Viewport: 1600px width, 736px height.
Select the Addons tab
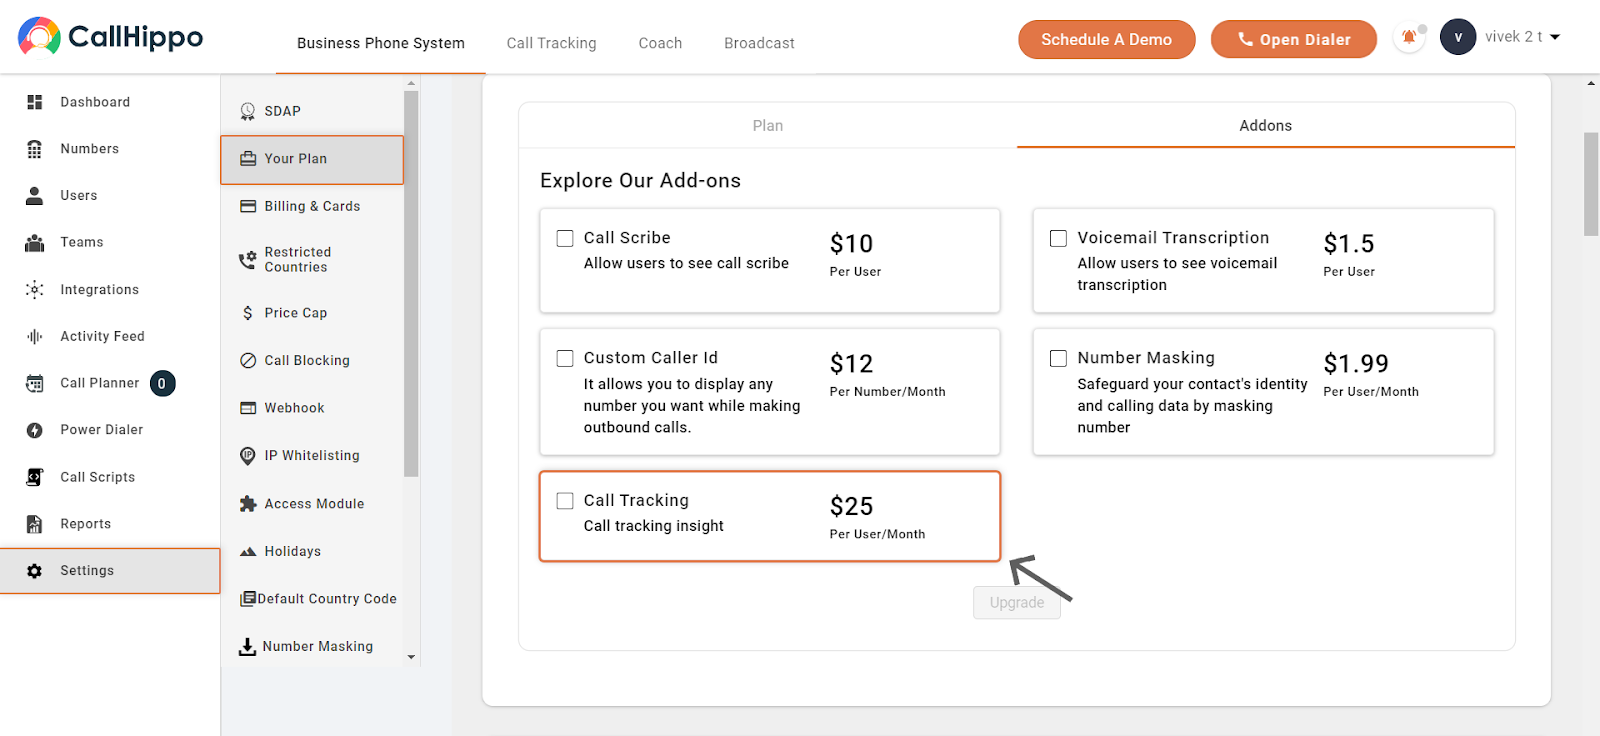(1266, 125)
